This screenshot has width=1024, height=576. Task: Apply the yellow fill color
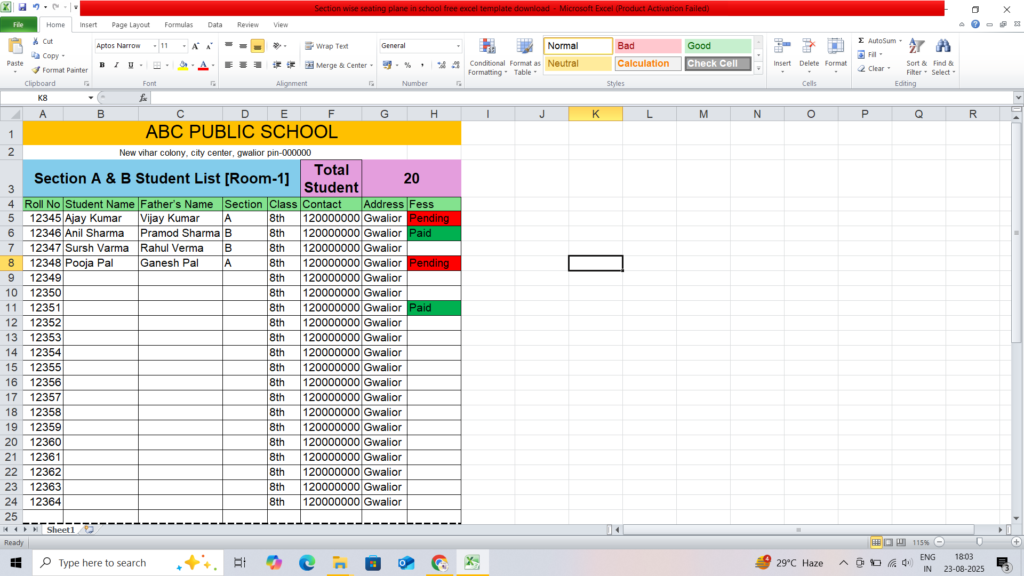[180, 65]
